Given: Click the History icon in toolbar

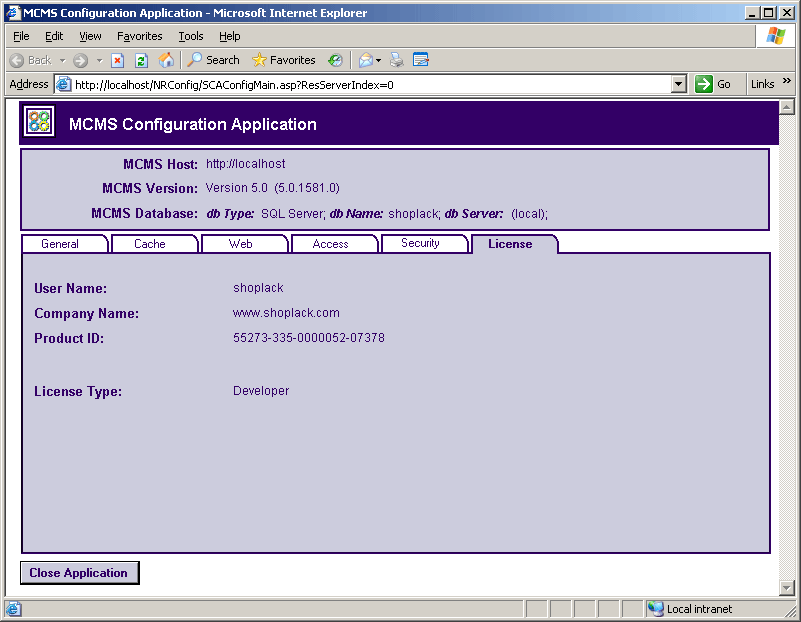Looking at the screenshot, I should tap(335, 60).
